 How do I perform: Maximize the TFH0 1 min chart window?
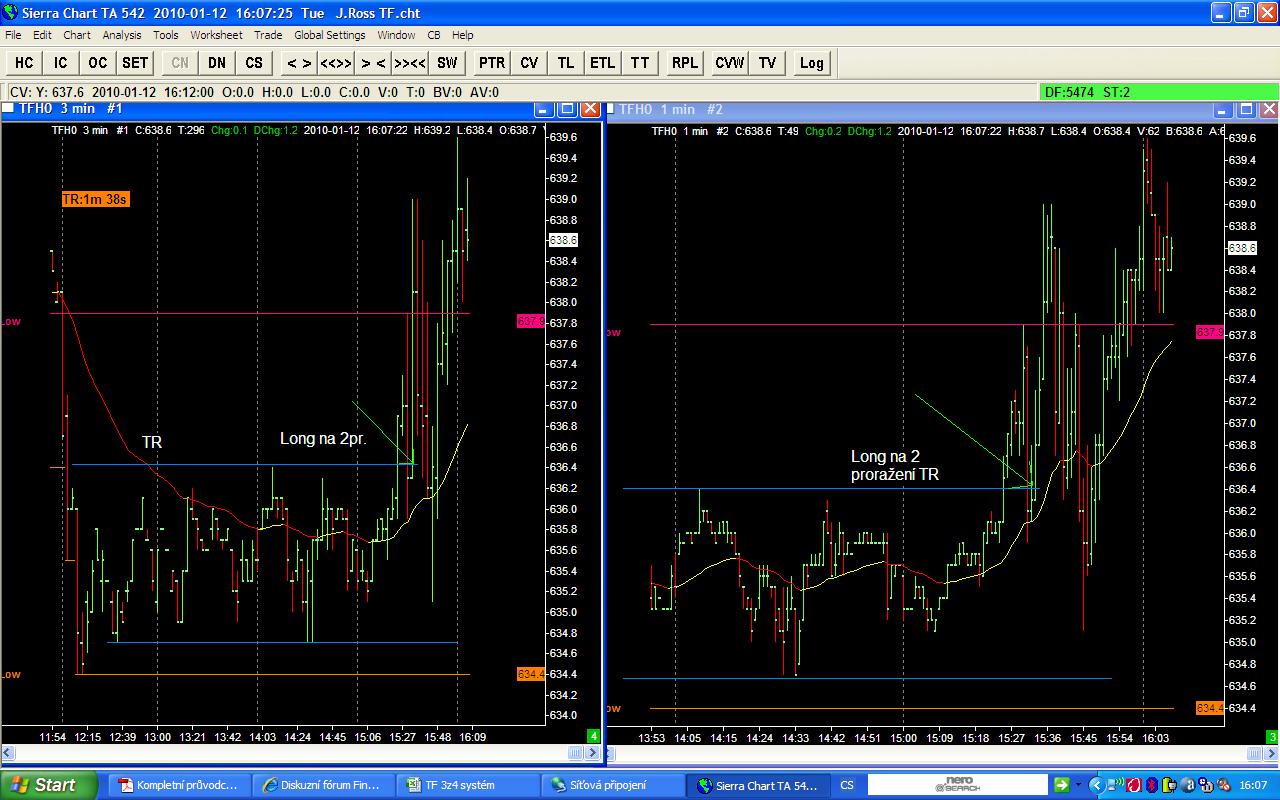tap(1245, 108)
